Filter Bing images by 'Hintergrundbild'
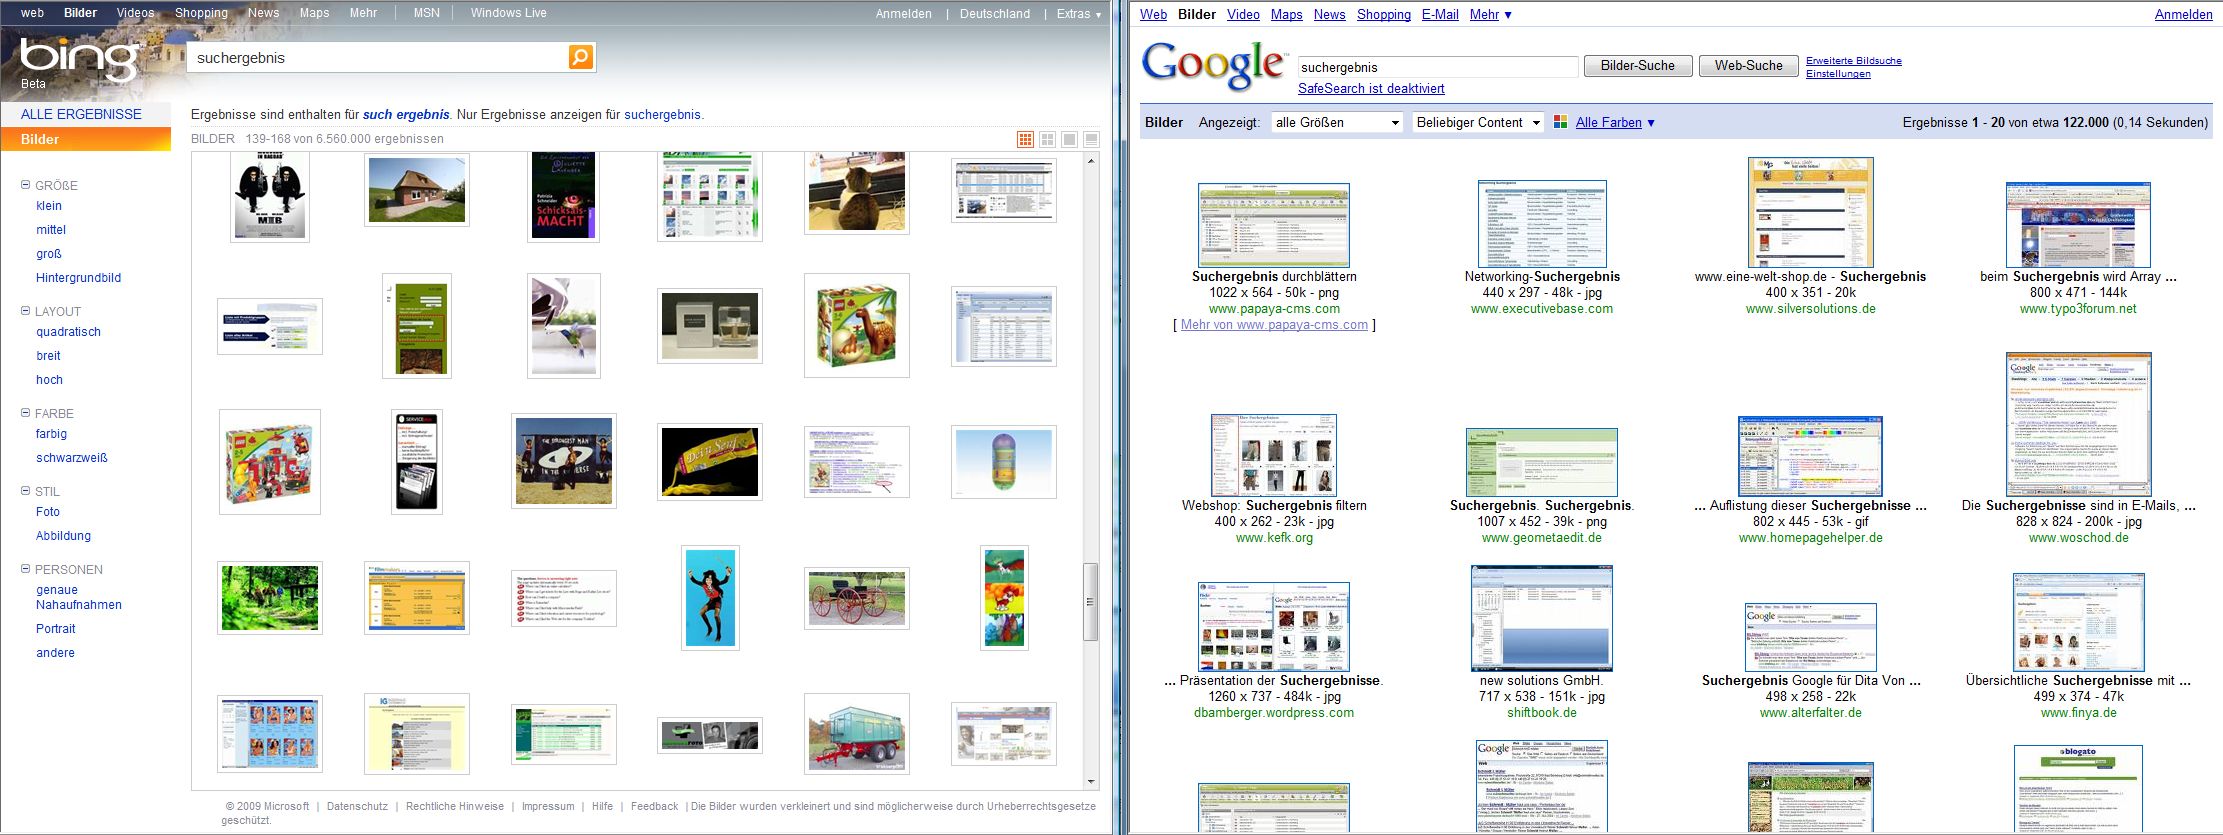 pos(78,278)
